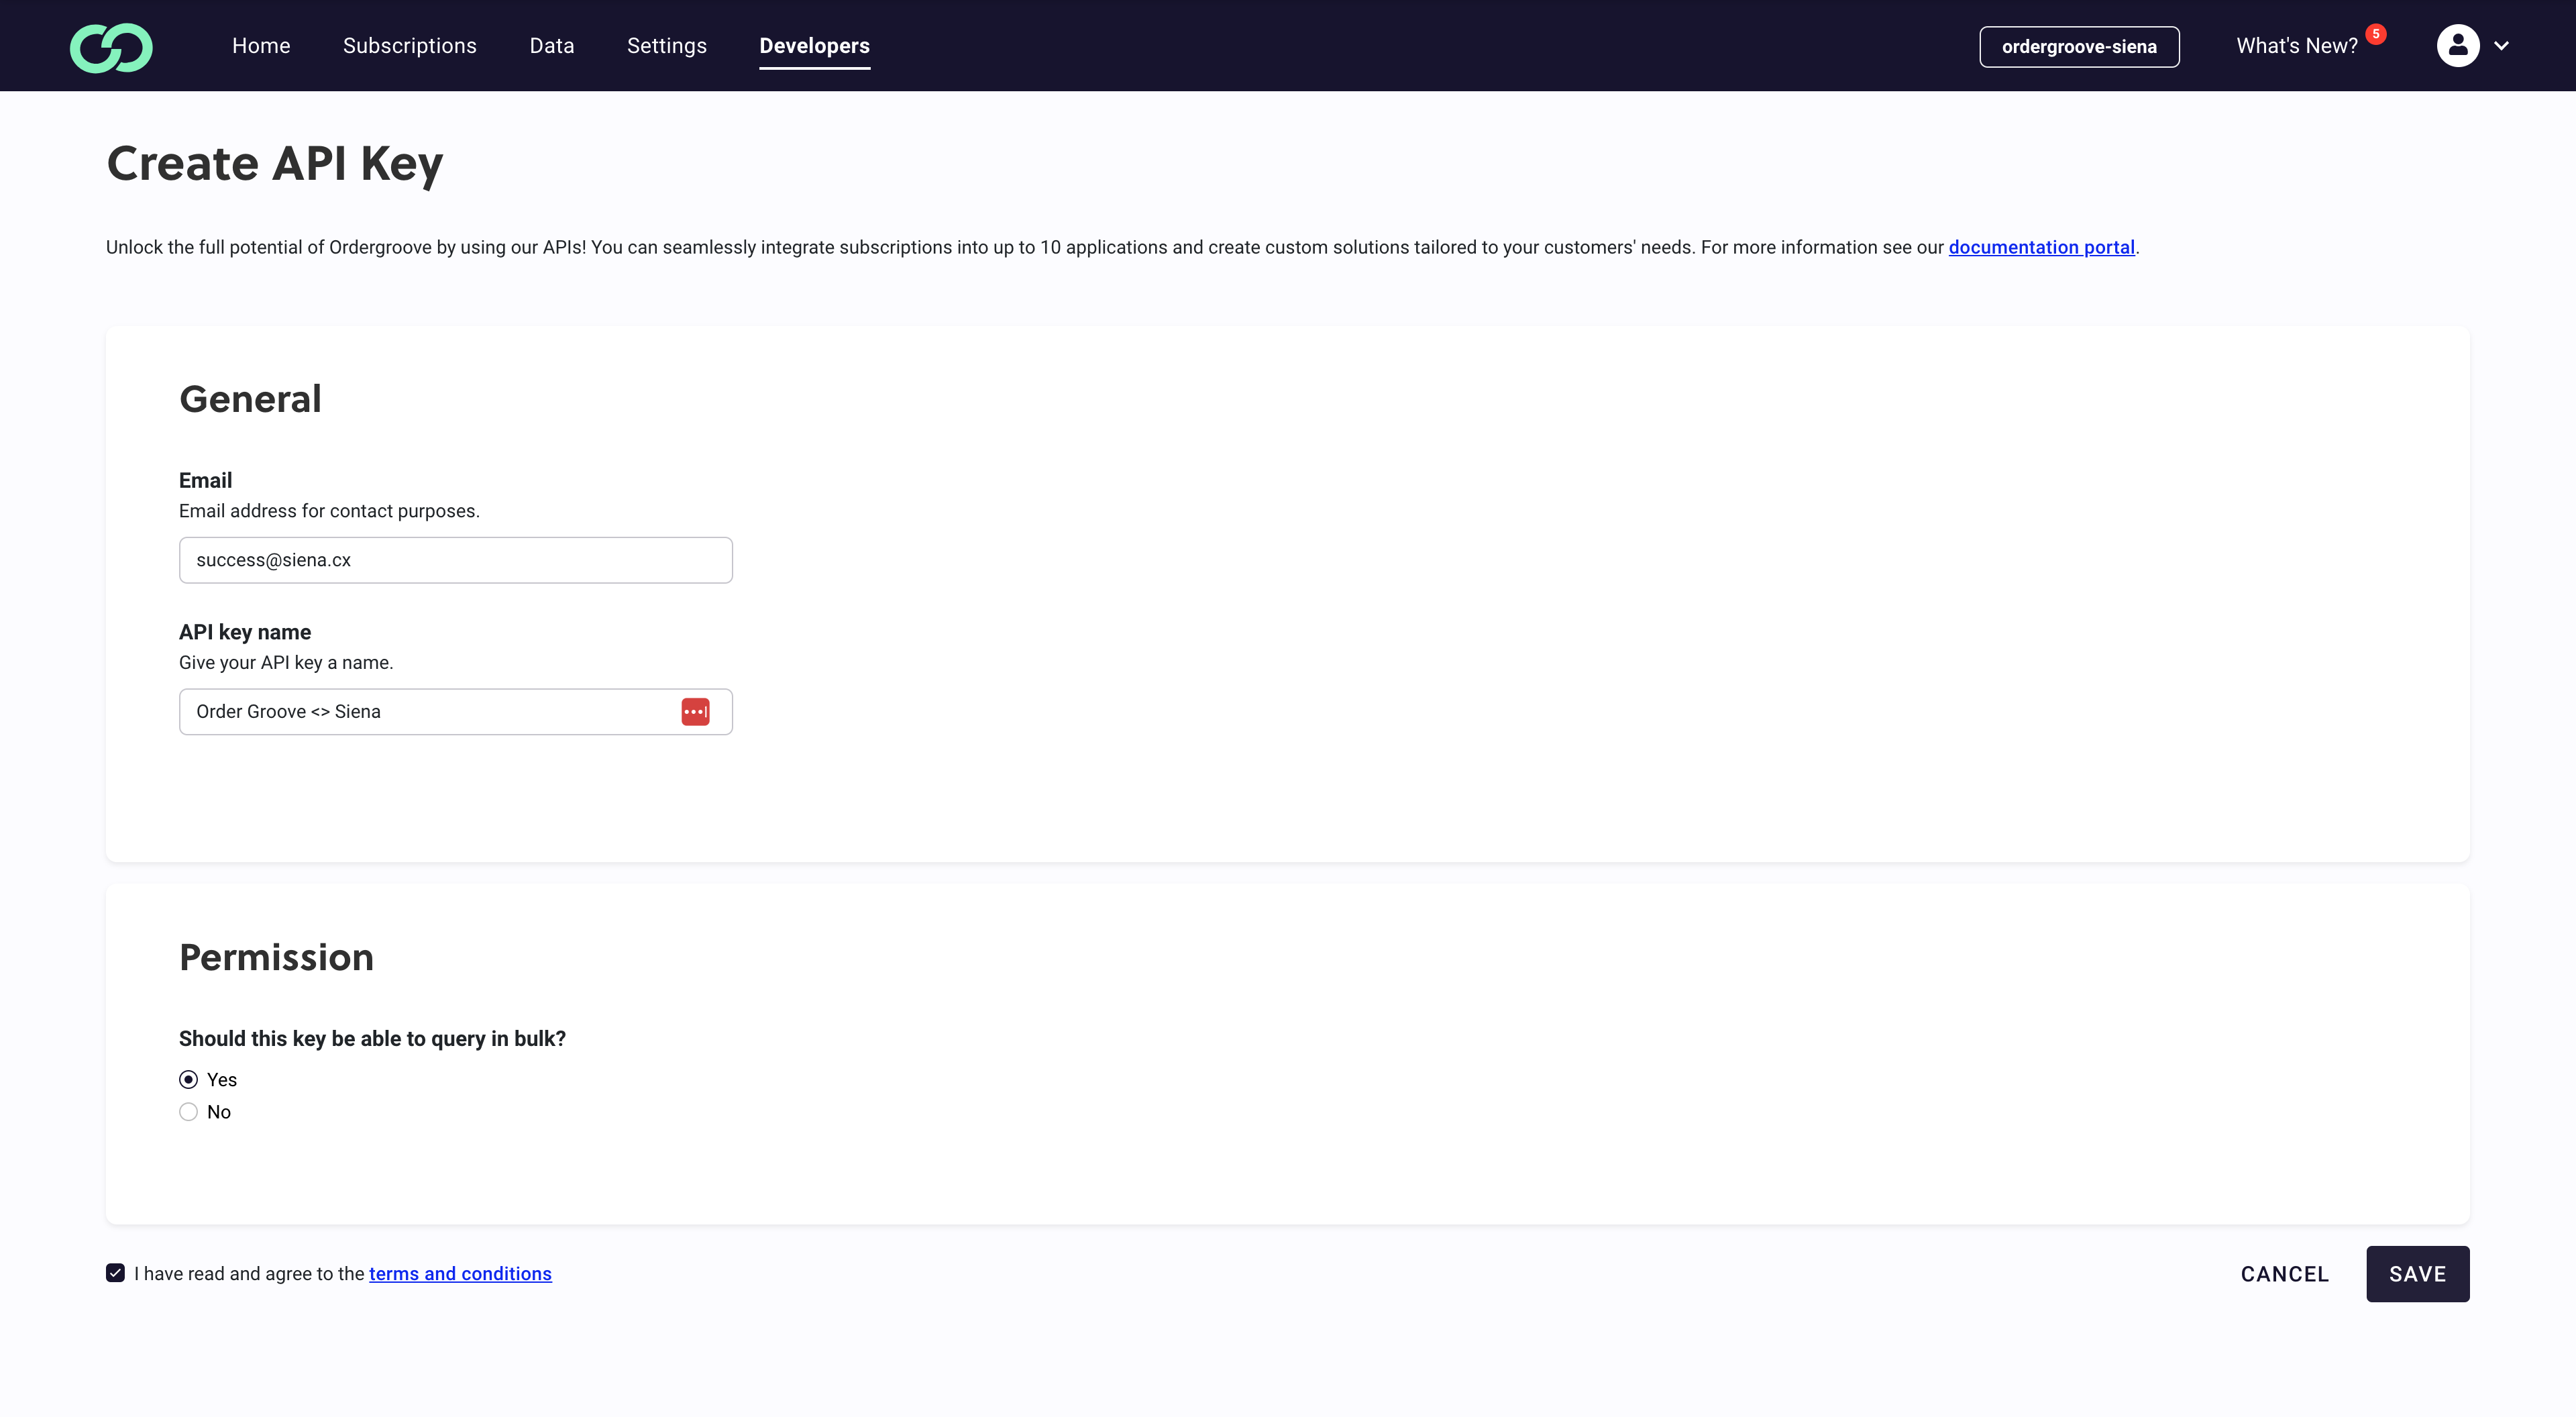2576x1417 pixels.
Task: Open the Subscriptions menu
Action: click(410, 46)
